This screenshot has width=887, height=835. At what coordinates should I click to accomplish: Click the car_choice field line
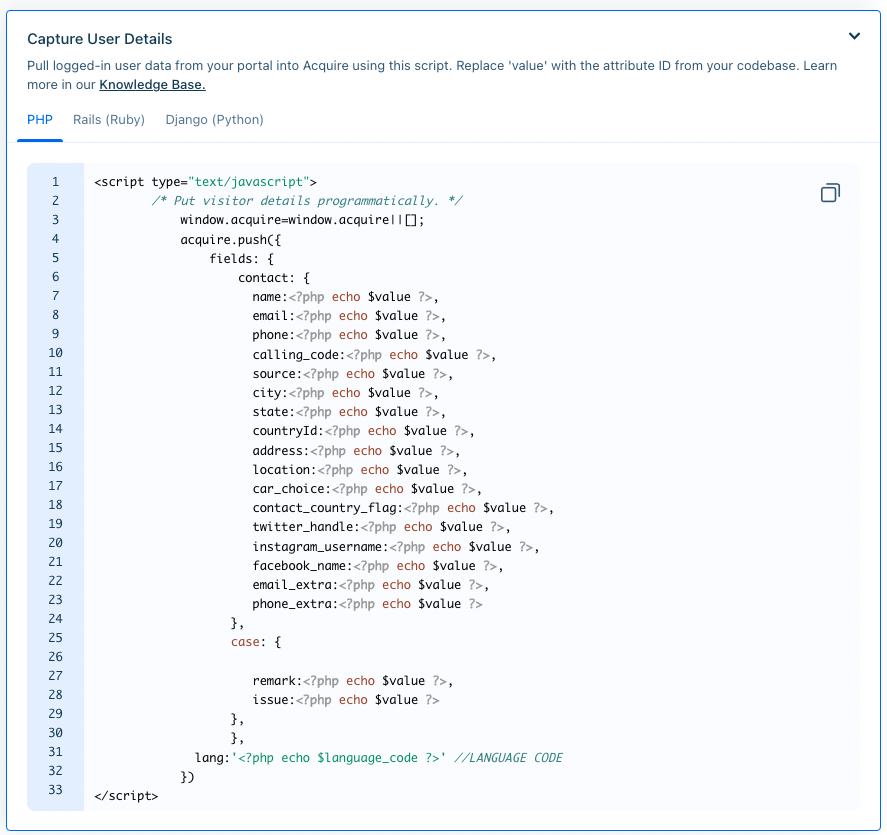367,489
